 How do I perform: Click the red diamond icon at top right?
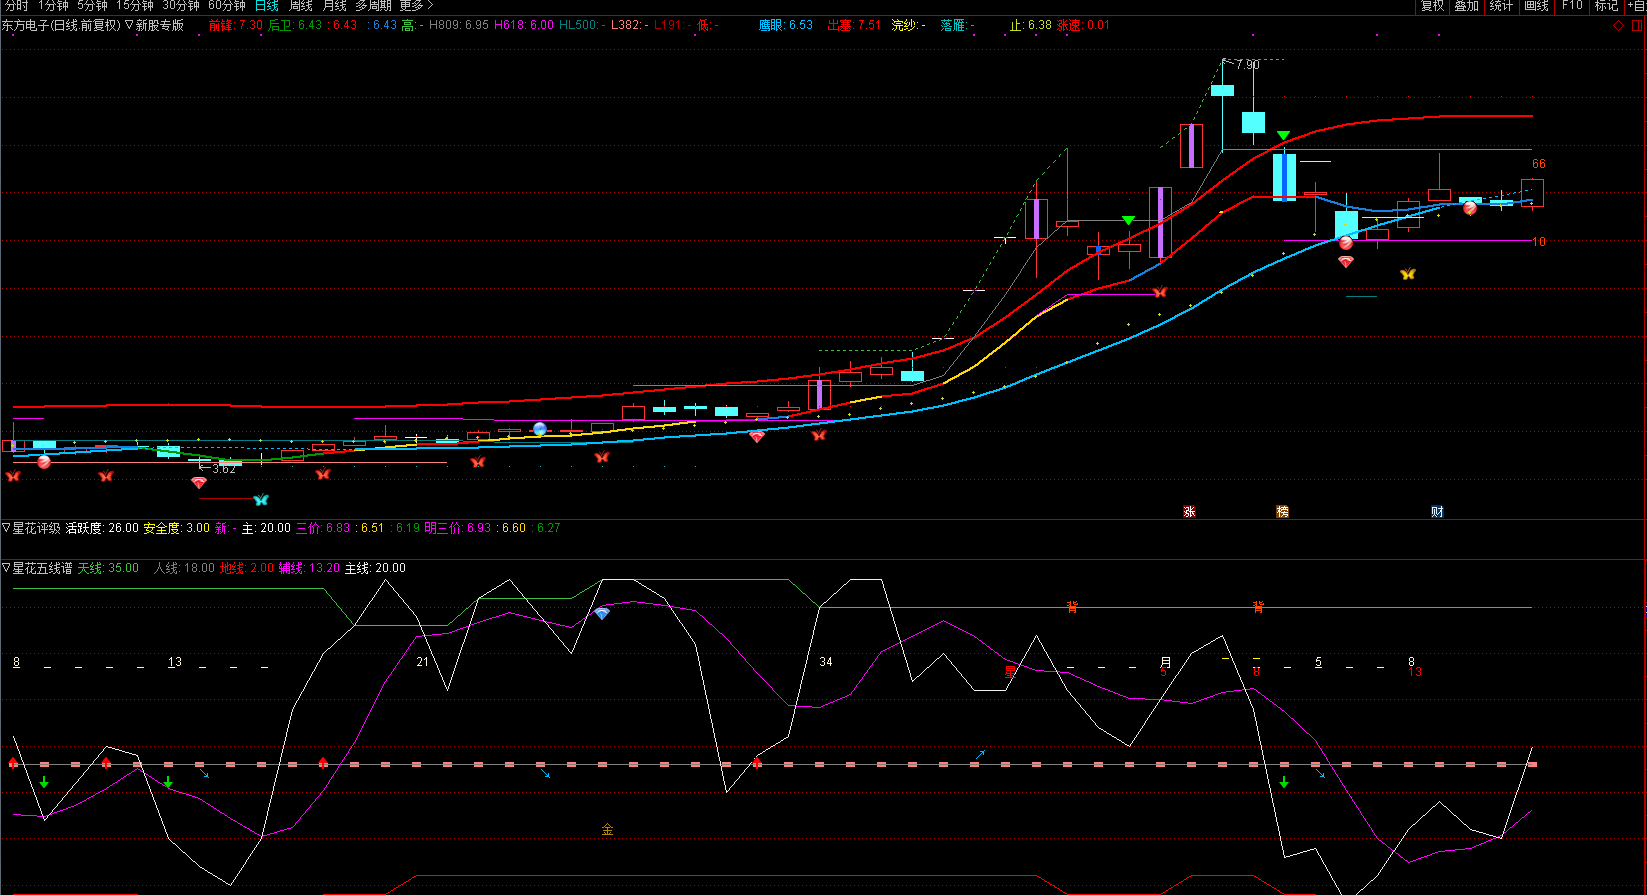tap(1619, 26)
